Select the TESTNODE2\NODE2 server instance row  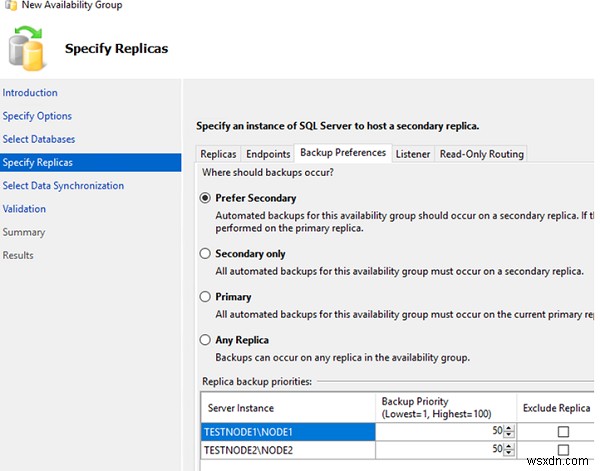click(288, 450)
